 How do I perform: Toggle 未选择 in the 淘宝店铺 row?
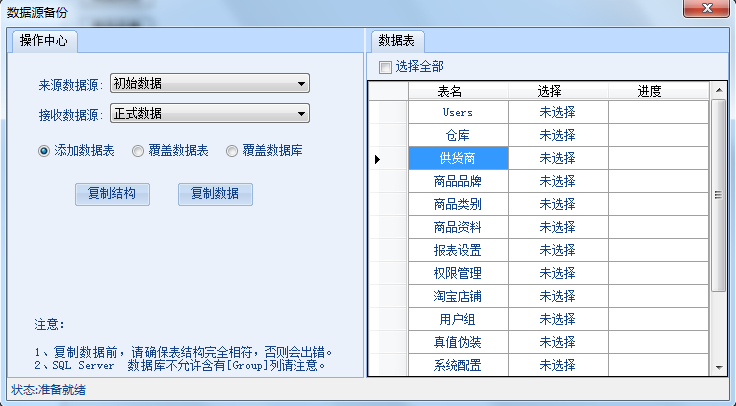click(558, 296)
